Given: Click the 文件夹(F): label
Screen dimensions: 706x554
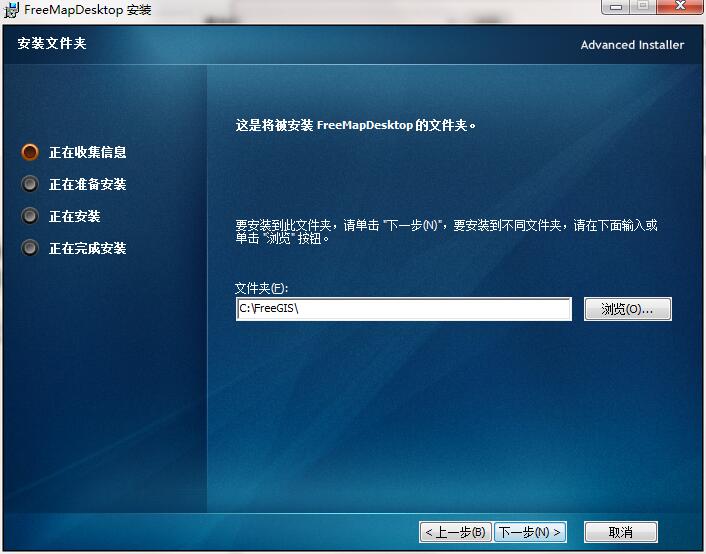Looking at the screenshot, I should point(261,288).
